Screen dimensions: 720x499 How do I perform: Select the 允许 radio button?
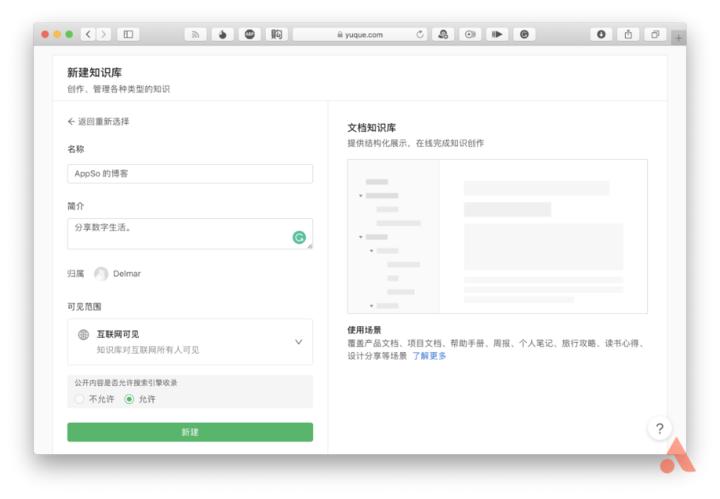tap(129, 399)
